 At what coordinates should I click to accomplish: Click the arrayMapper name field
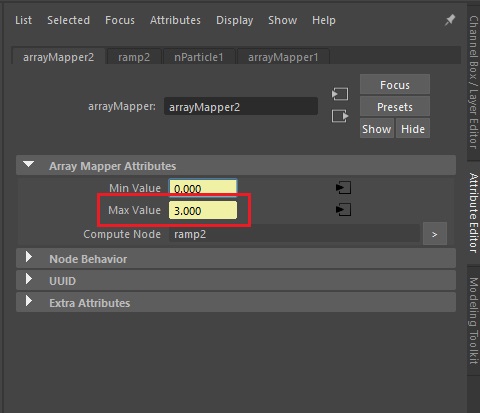[241, 107]
